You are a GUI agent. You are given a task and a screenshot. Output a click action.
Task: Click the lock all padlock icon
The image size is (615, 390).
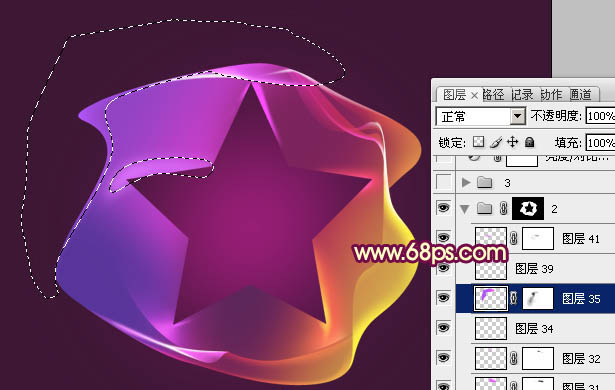coord(529,142)
